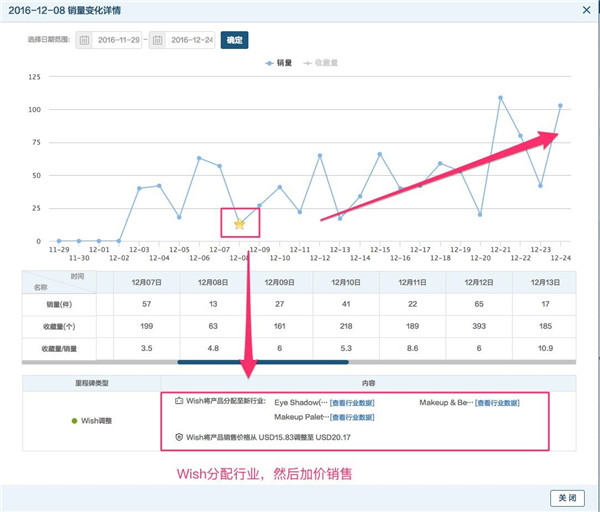
Task: Open 查看行业数据 link for Makeup & Be…
Action: [497, 402]
